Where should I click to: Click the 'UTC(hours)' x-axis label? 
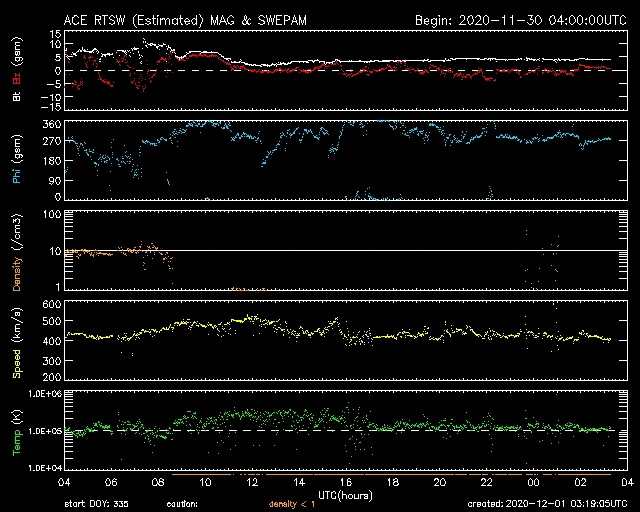click(345, 496)
